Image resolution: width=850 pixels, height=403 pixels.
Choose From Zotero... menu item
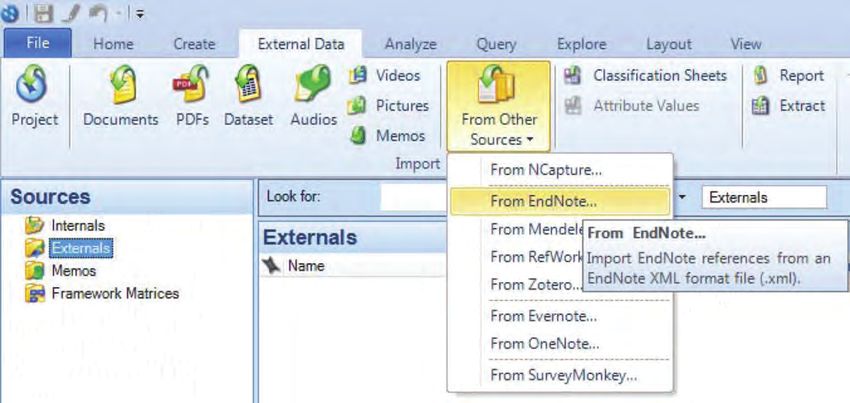535,284
